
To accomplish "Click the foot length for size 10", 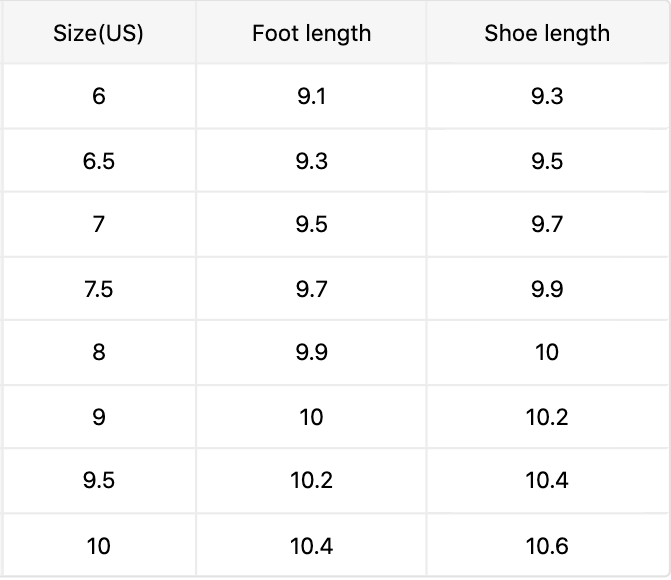I will coord(311,545).
